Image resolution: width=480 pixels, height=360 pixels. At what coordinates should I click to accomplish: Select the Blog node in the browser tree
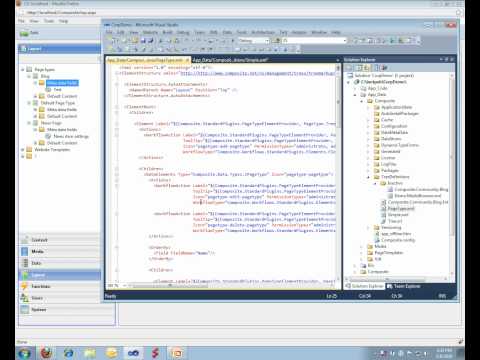tap(45, 76)
